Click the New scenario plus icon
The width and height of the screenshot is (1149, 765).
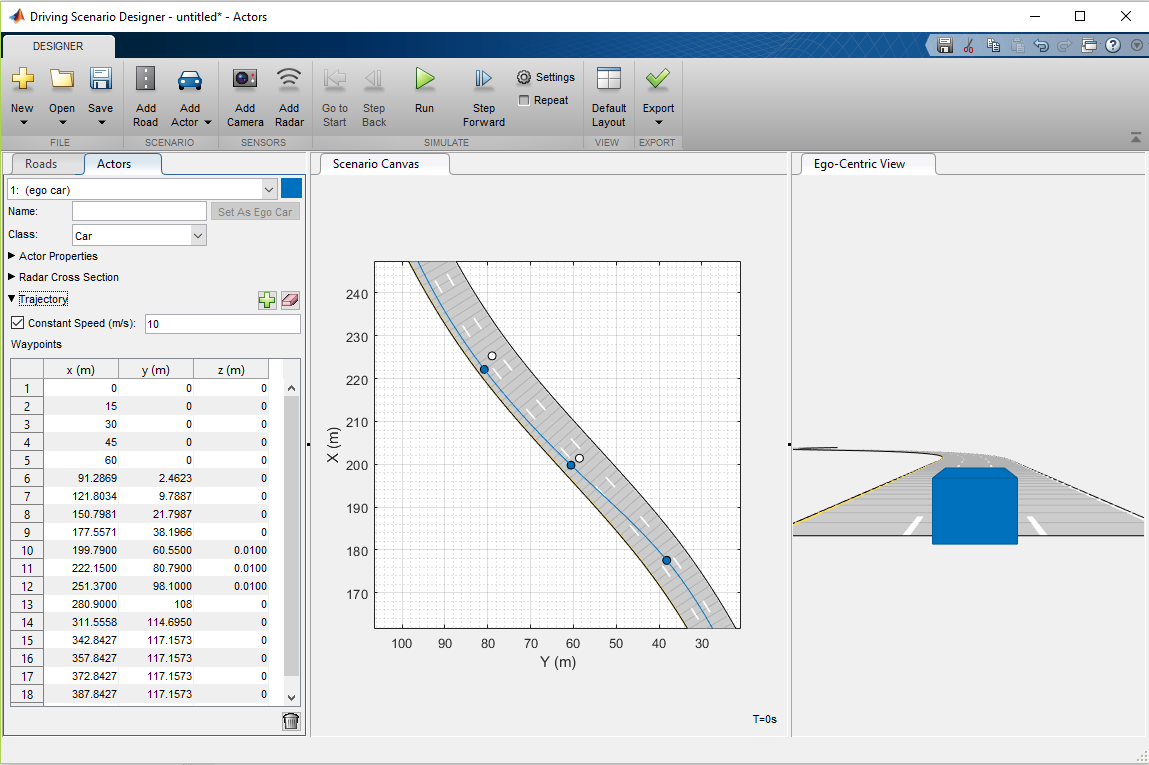23,78
